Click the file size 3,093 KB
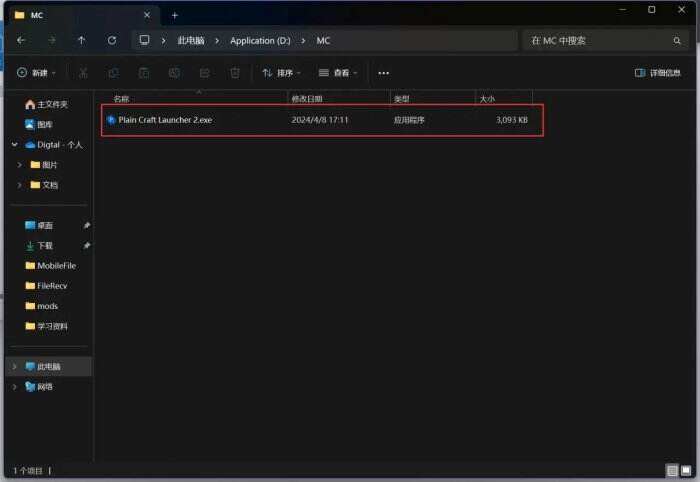700x482 pixels. pos(512,120)
